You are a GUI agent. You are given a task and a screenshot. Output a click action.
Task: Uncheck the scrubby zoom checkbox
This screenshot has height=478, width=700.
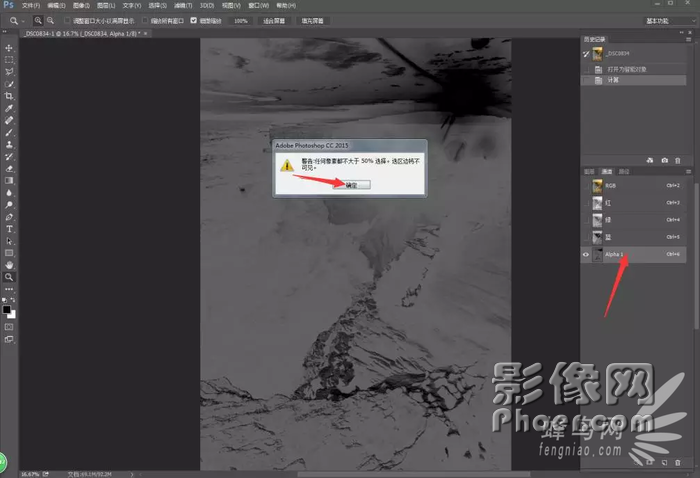(x=194, y=21)
